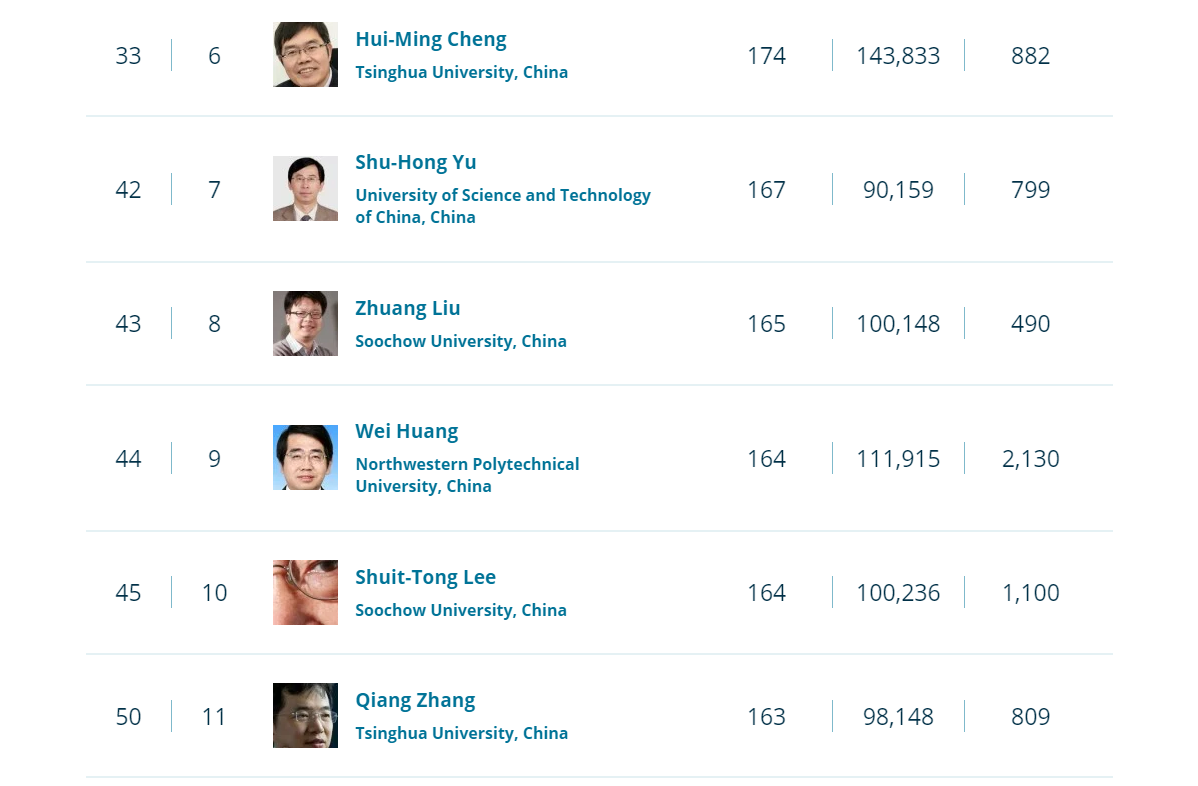The height and width of the screenshot is (786, 1198).
Task: Click Zhuang Liu's profile photo
Action: [306, 323]
